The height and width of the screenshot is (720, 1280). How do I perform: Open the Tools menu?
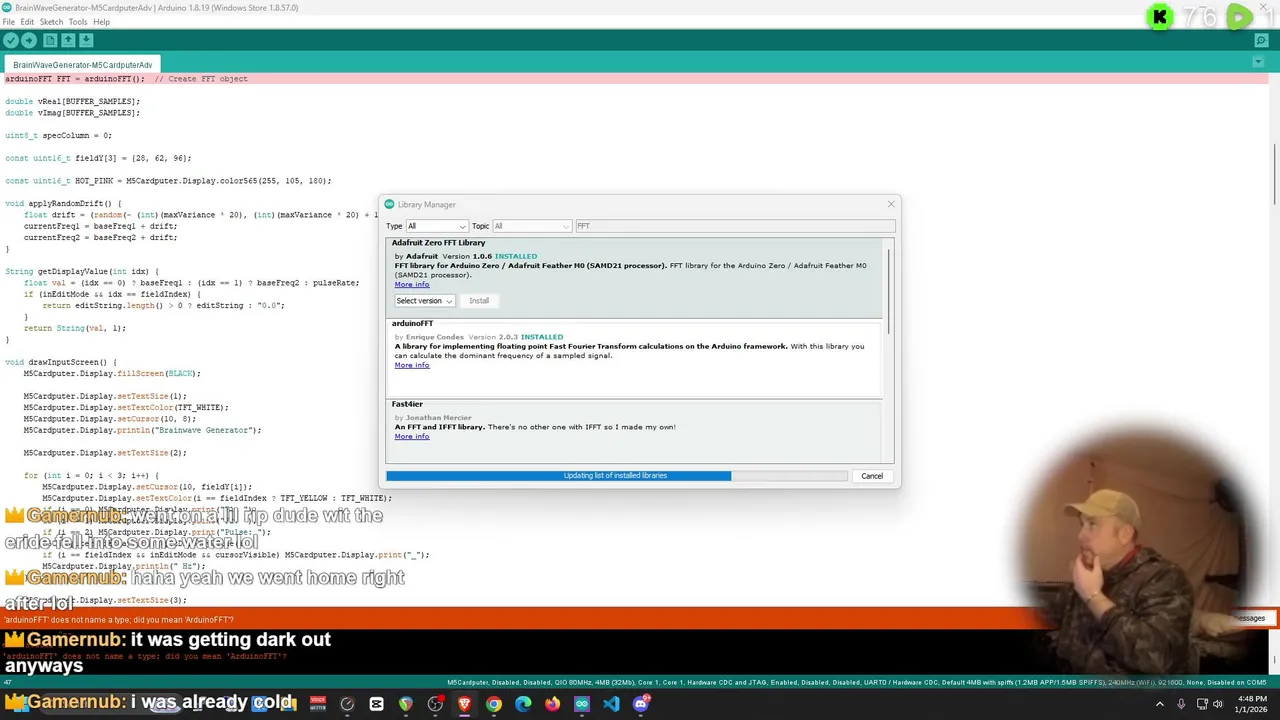[78, 22]
